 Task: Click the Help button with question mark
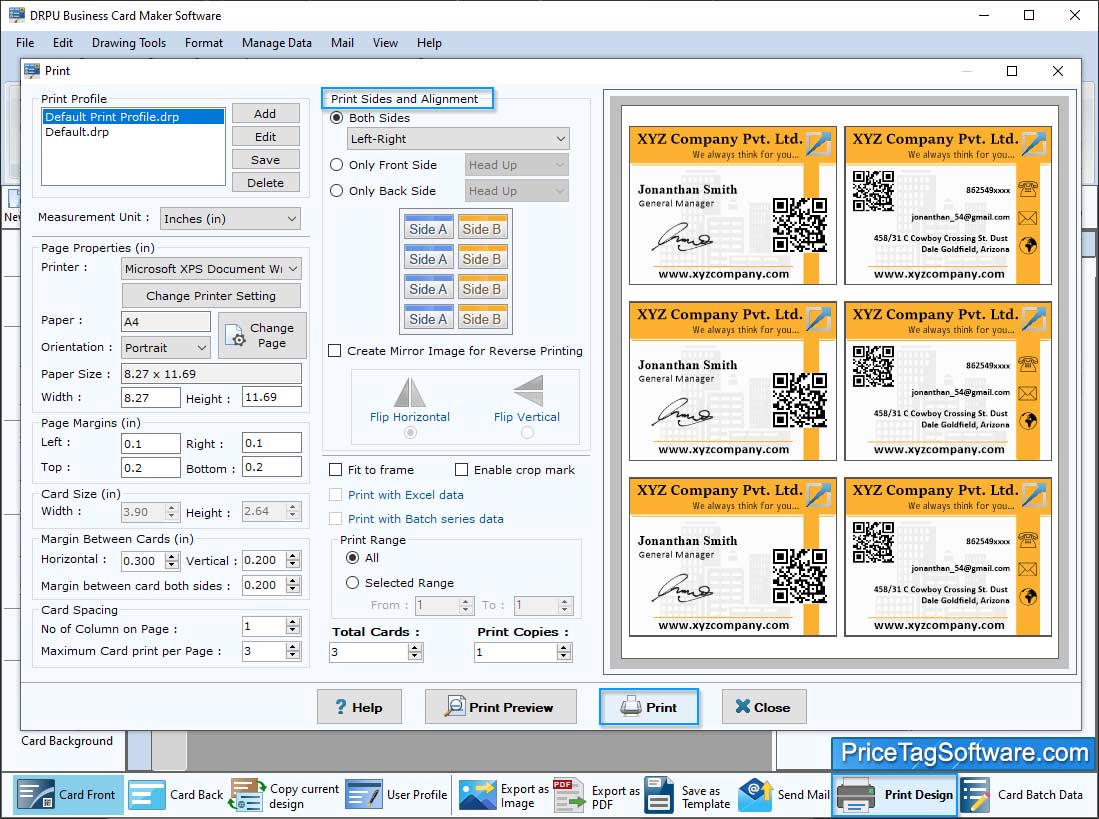(x=359, y=707)
